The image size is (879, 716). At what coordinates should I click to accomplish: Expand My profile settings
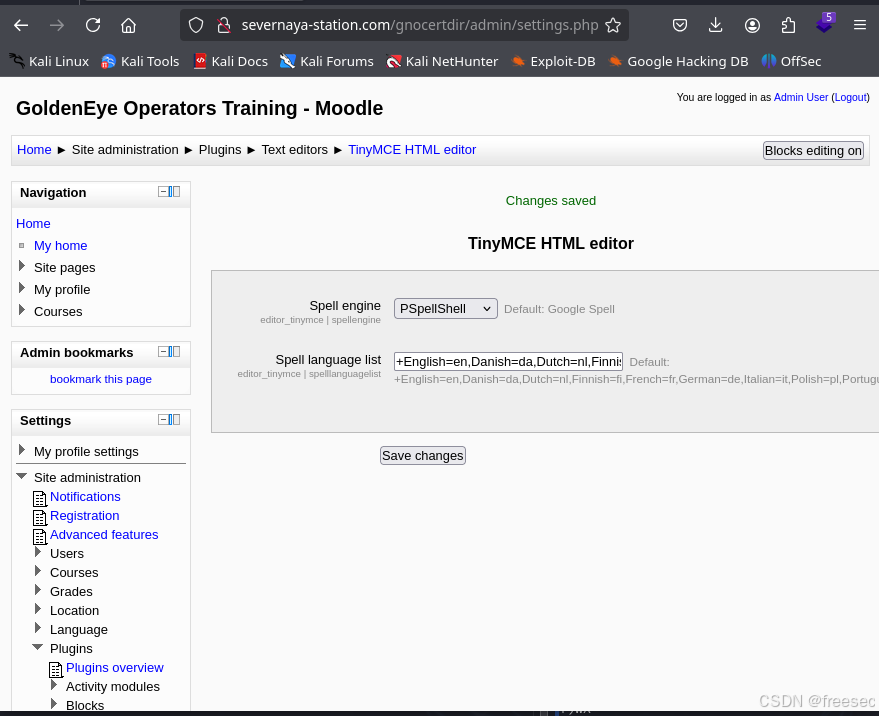(x=22, y=450)
